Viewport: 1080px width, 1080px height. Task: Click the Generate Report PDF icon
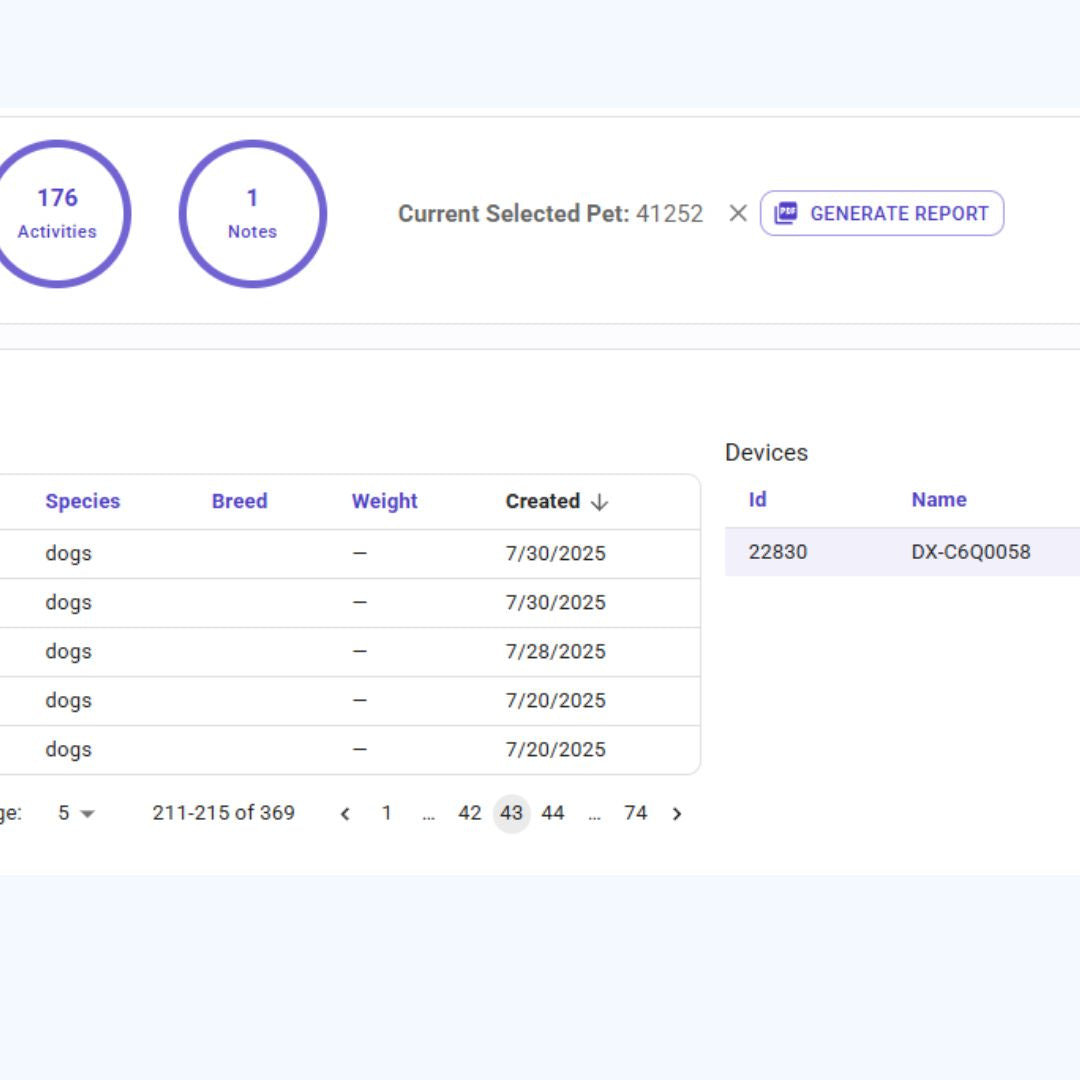coord(786,213)
